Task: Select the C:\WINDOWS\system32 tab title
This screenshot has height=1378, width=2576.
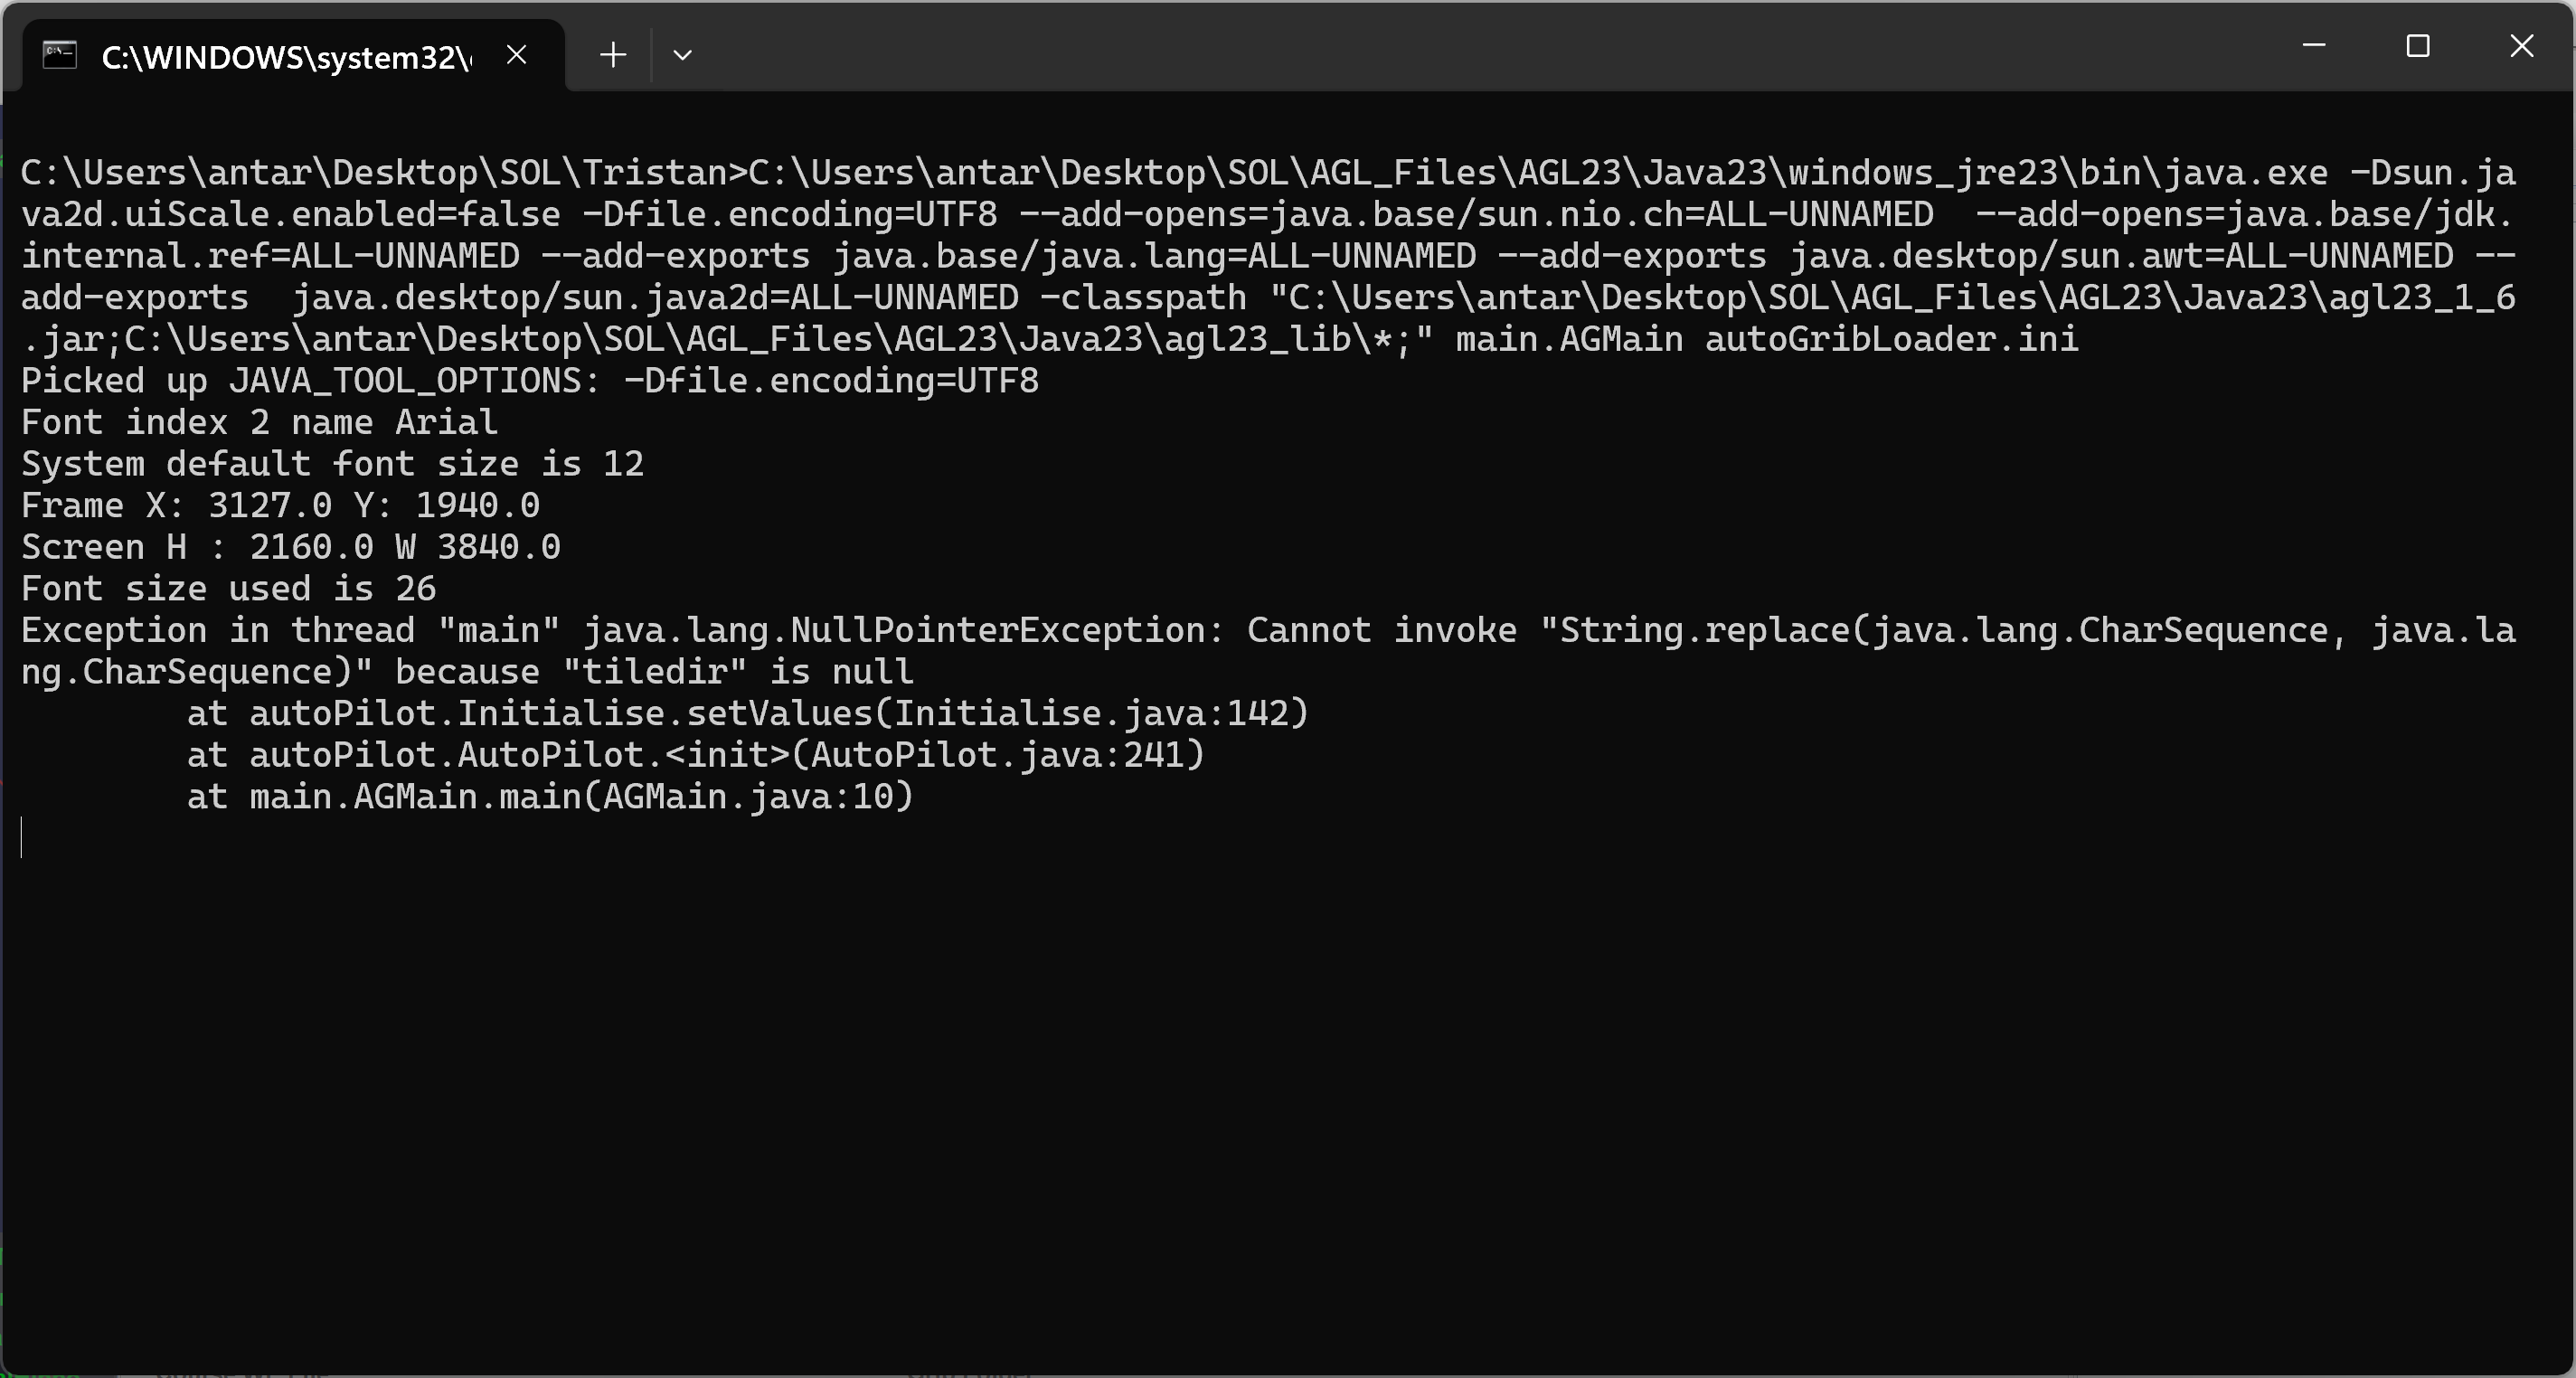Action: 286,58
